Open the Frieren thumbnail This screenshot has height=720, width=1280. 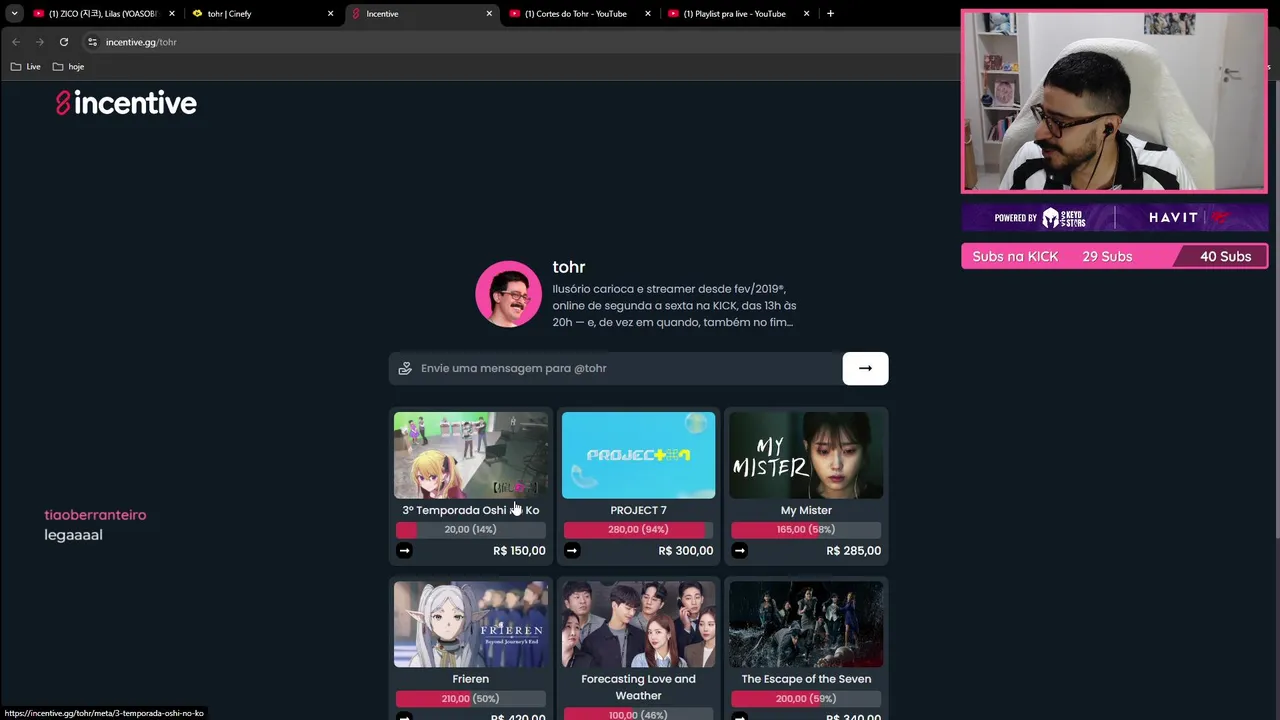tap(471, 624)
